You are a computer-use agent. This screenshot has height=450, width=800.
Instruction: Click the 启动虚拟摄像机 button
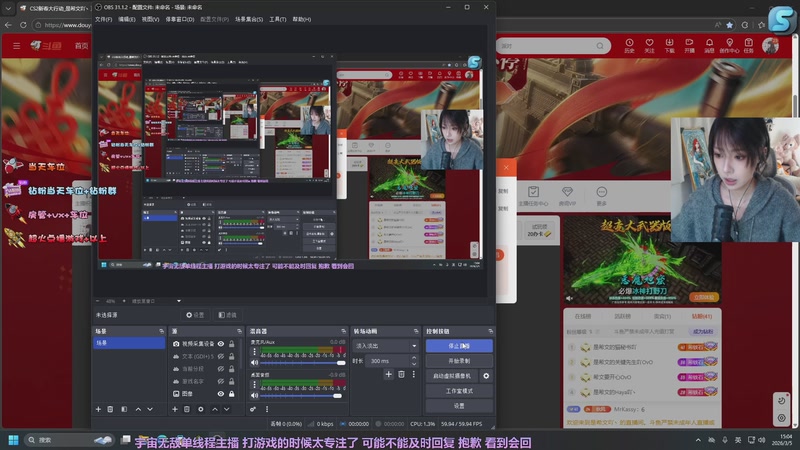click(452, 376)
